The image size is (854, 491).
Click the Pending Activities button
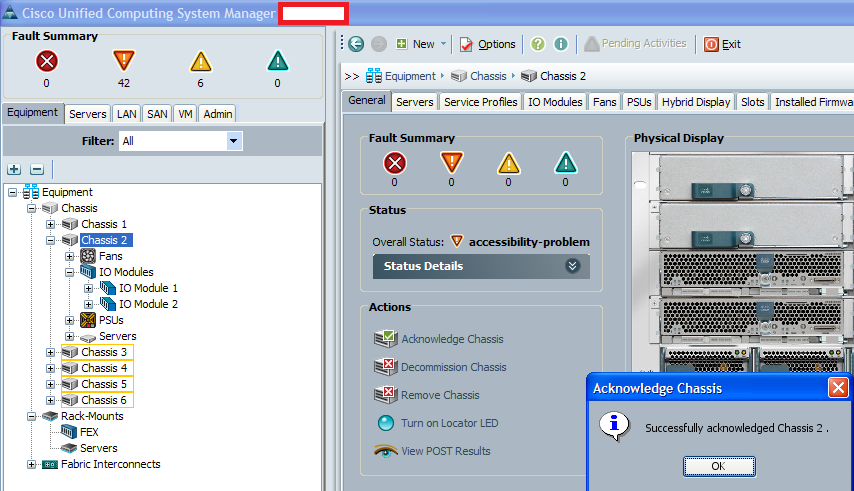[x=635, y=44]
